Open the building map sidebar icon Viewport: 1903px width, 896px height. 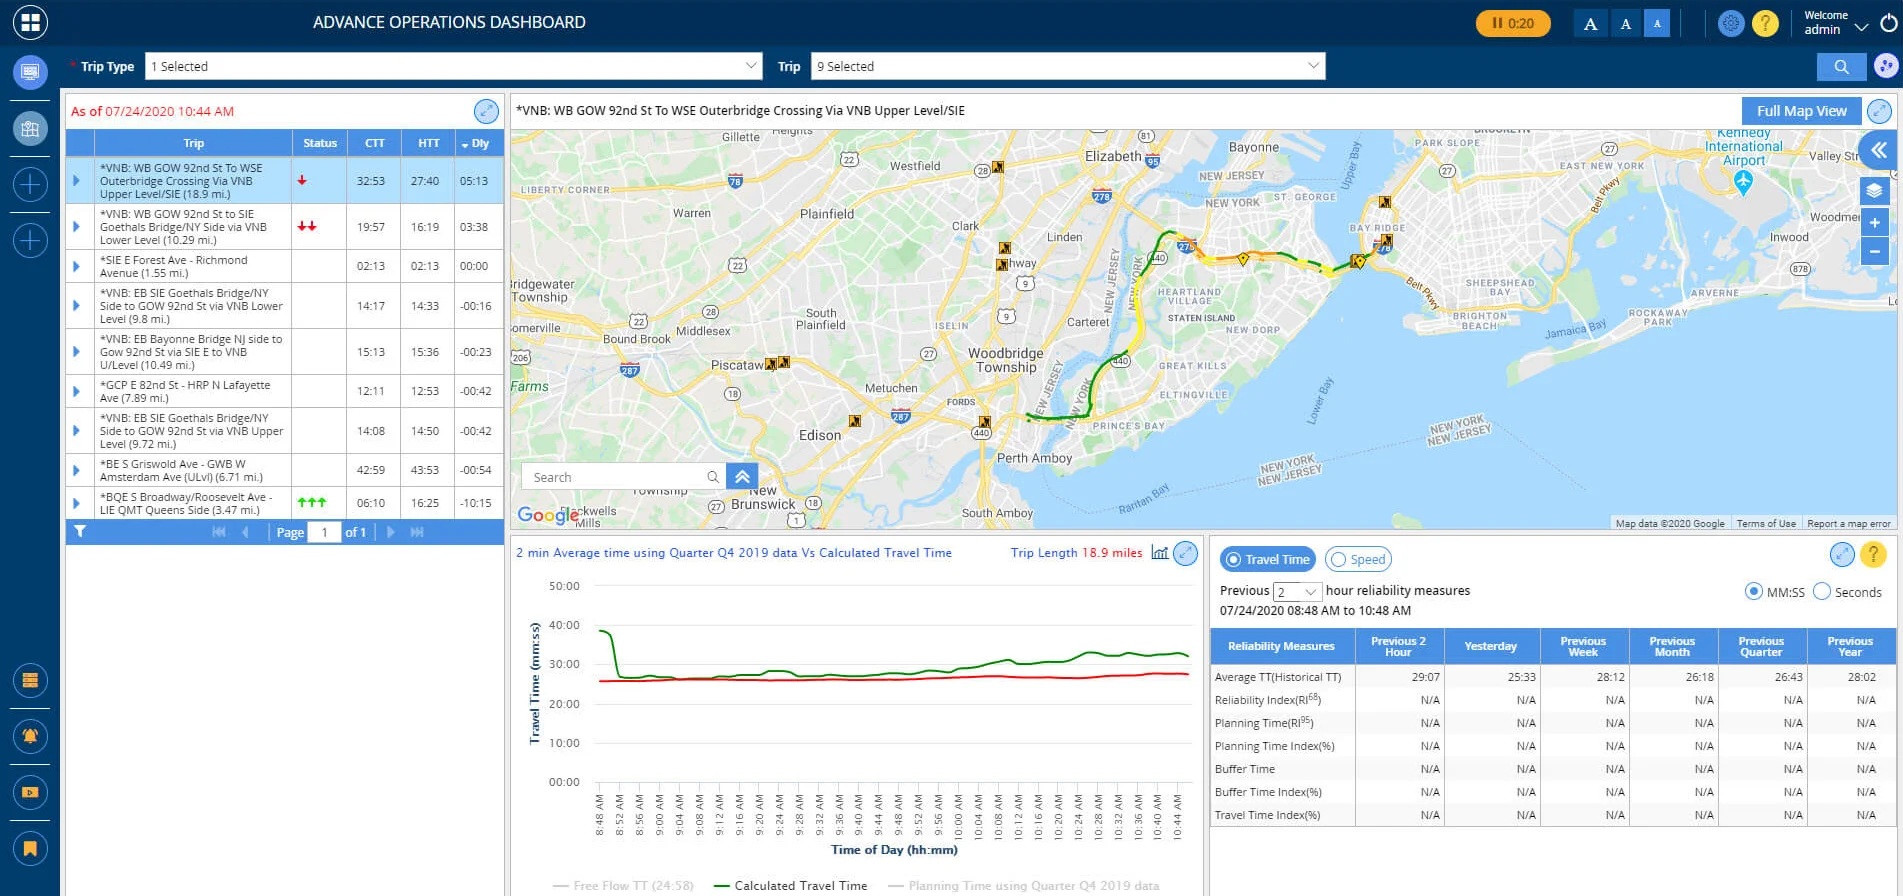pos(30,128)
